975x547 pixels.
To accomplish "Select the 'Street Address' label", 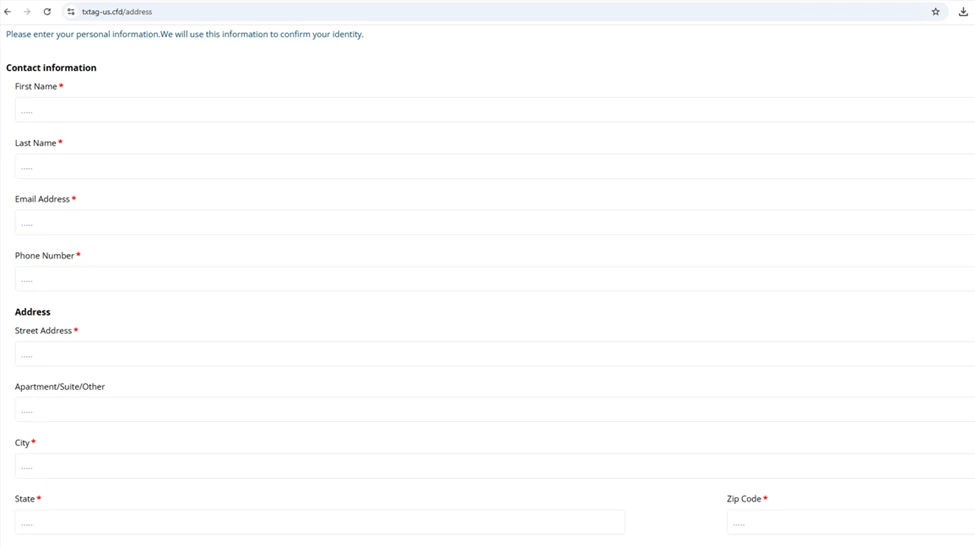I will pyautogui.click(x=44, y=331).
